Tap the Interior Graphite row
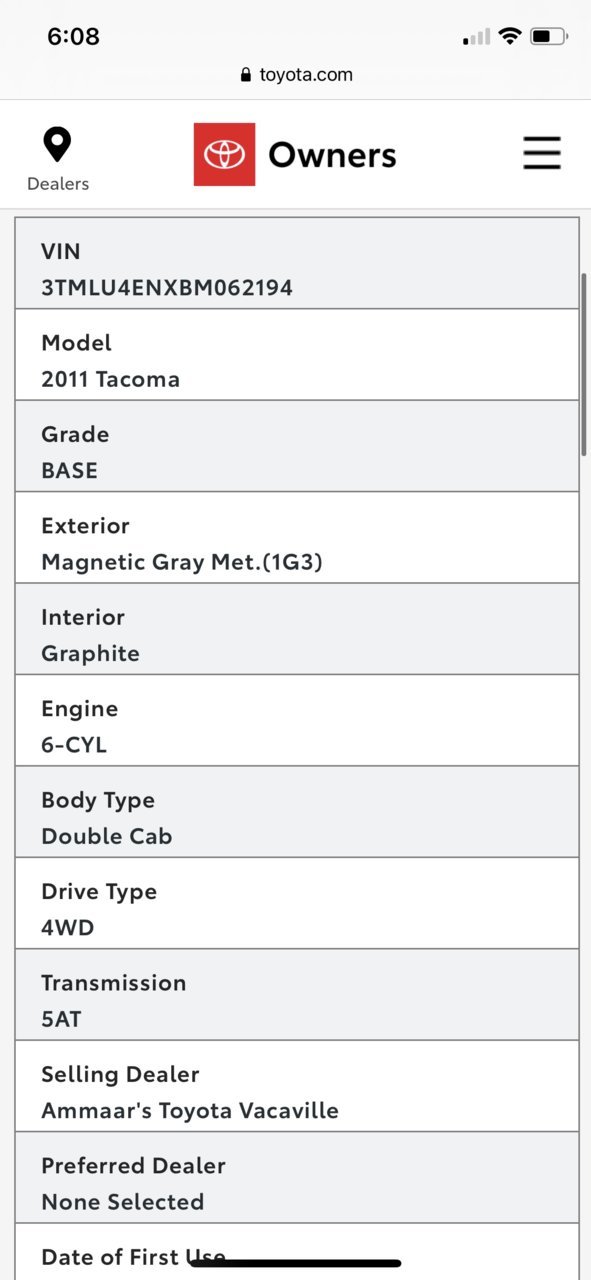This screenshot has height=1280, width=591. point(297,629)
